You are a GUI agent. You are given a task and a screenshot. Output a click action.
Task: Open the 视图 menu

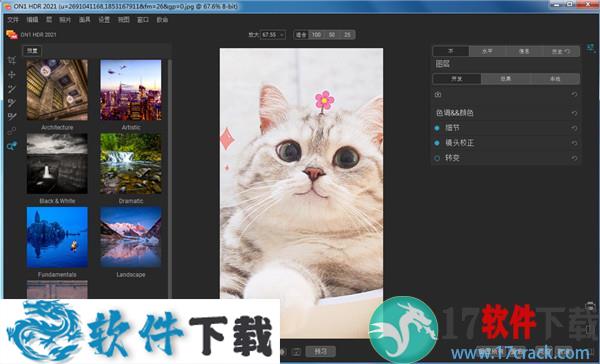click(x=123, y=20)
